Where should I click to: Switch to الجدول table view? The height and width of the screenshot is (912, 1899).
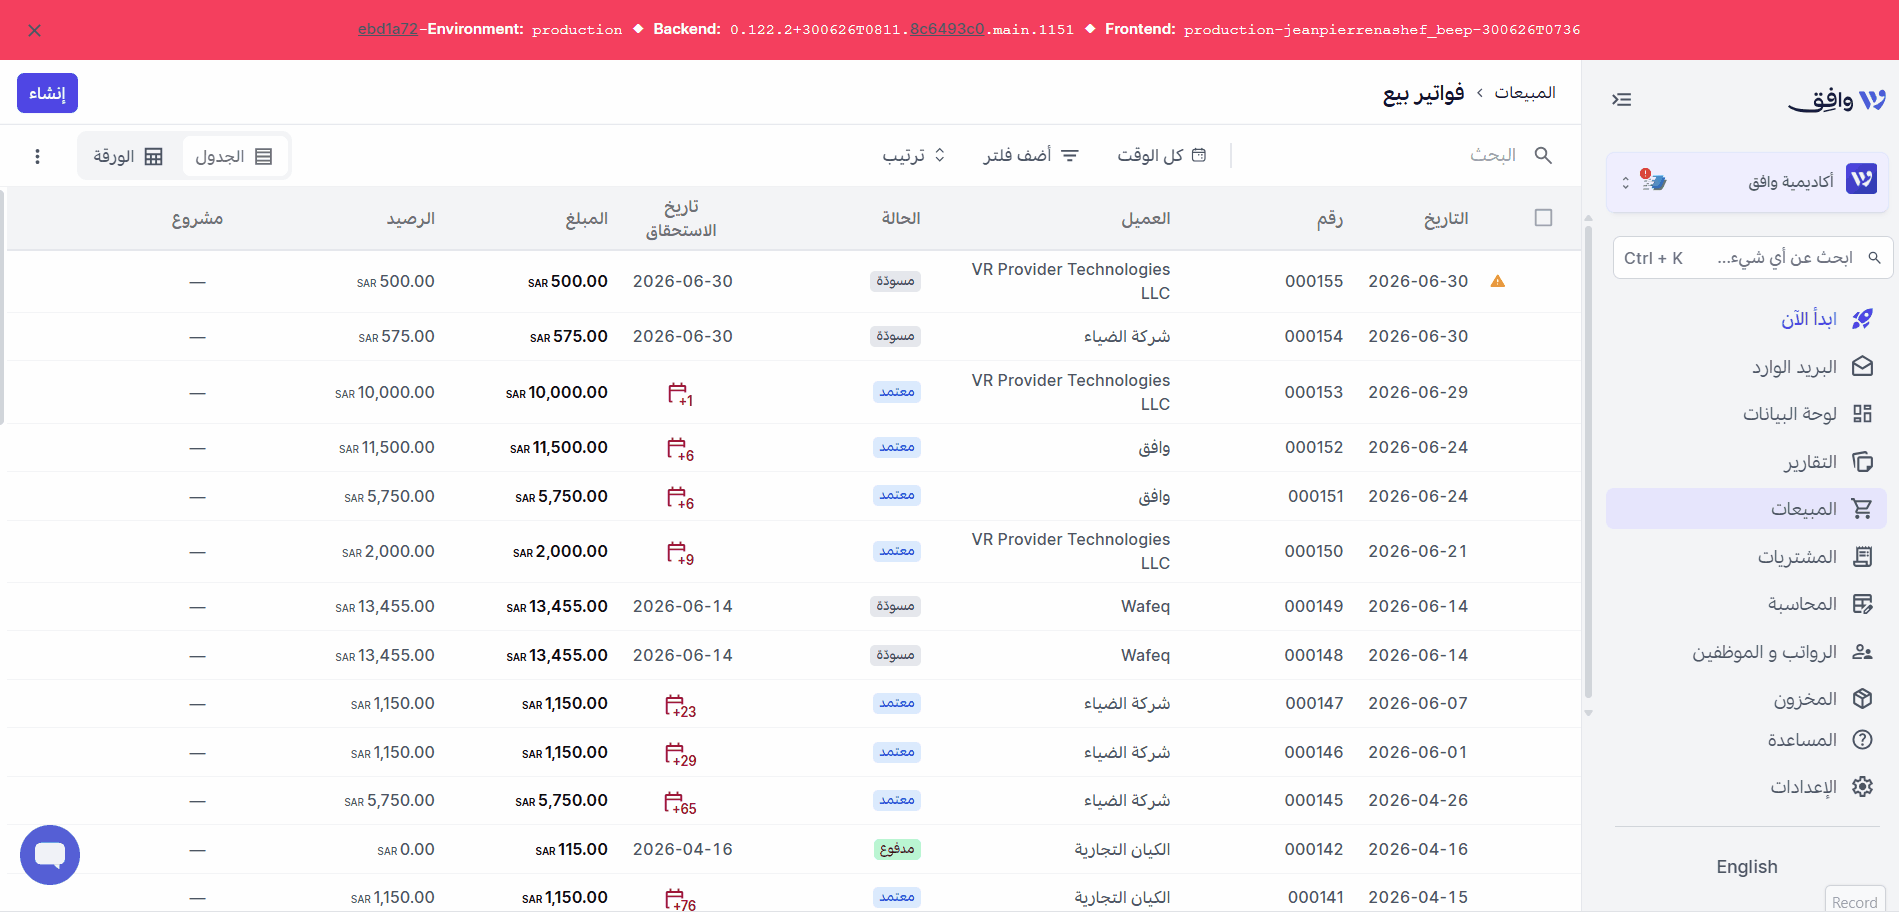(234, 156)
